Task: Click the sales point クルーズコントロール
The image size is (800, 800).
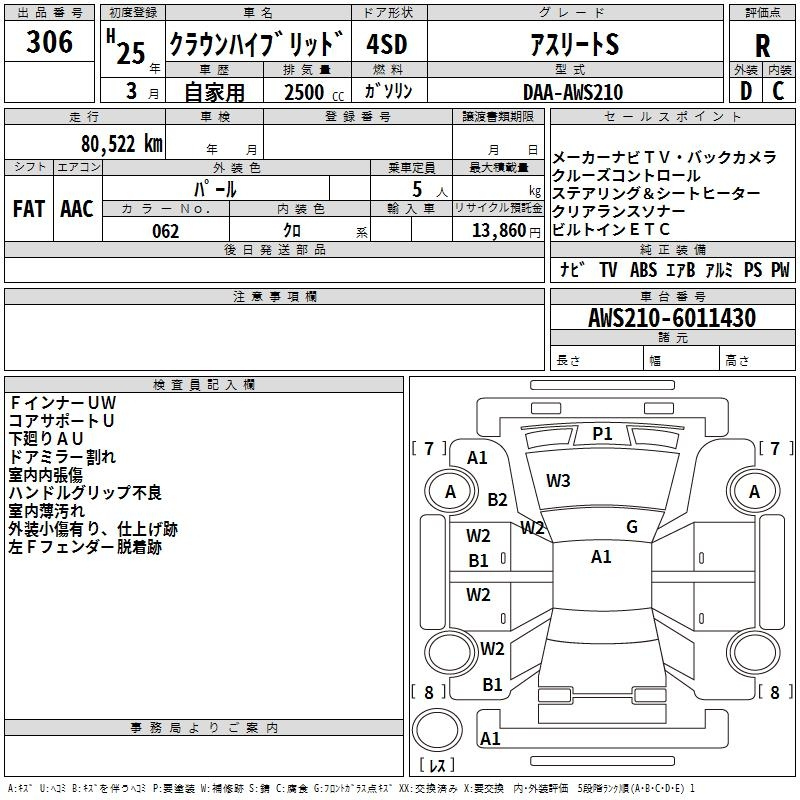Action: pyautogui.click(x=626, y=176)
